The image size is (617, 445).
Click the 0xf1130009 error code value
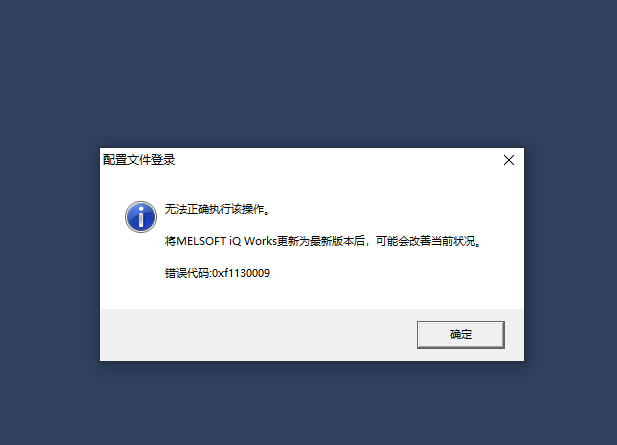click(x=241, y=273)
